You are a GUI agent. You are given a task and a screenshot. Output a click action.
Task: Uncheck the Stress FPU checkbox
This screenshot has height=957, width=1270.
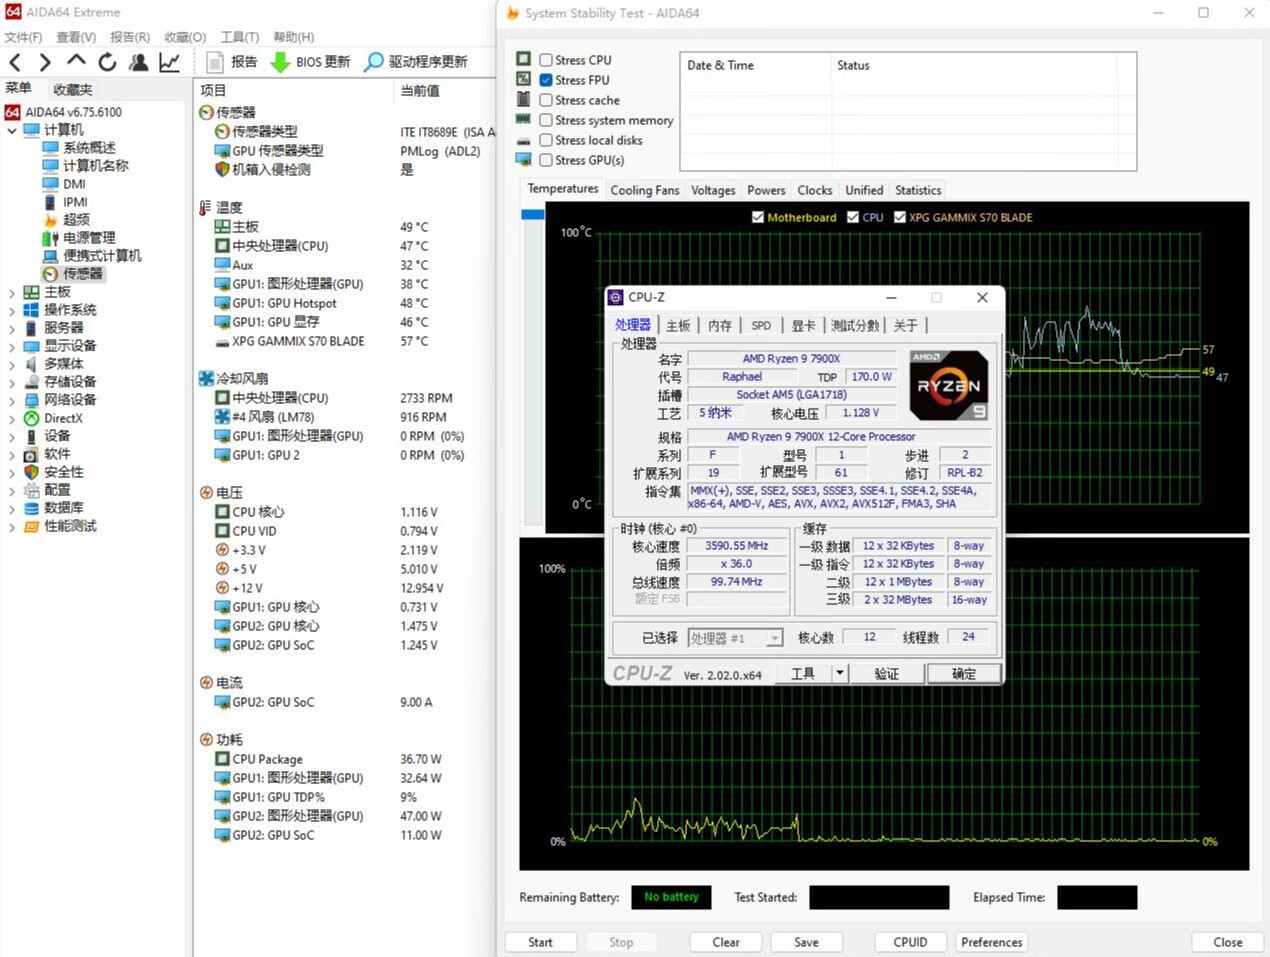pos(546,80)
